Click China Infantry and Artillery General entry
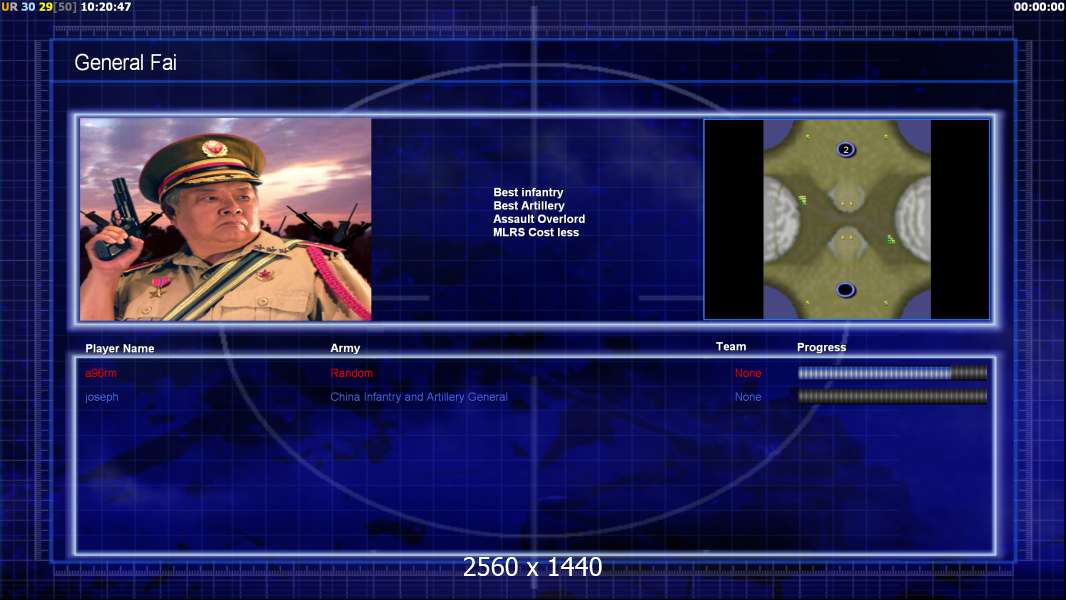Screen dimensions: 1066x600 419,397
